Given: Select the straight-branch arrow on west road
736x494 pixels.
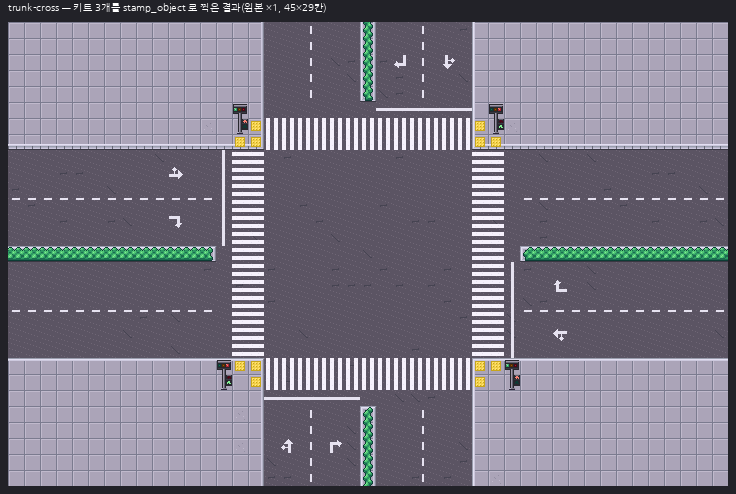Looking at the screenshot, I should [x=176, y=173].
